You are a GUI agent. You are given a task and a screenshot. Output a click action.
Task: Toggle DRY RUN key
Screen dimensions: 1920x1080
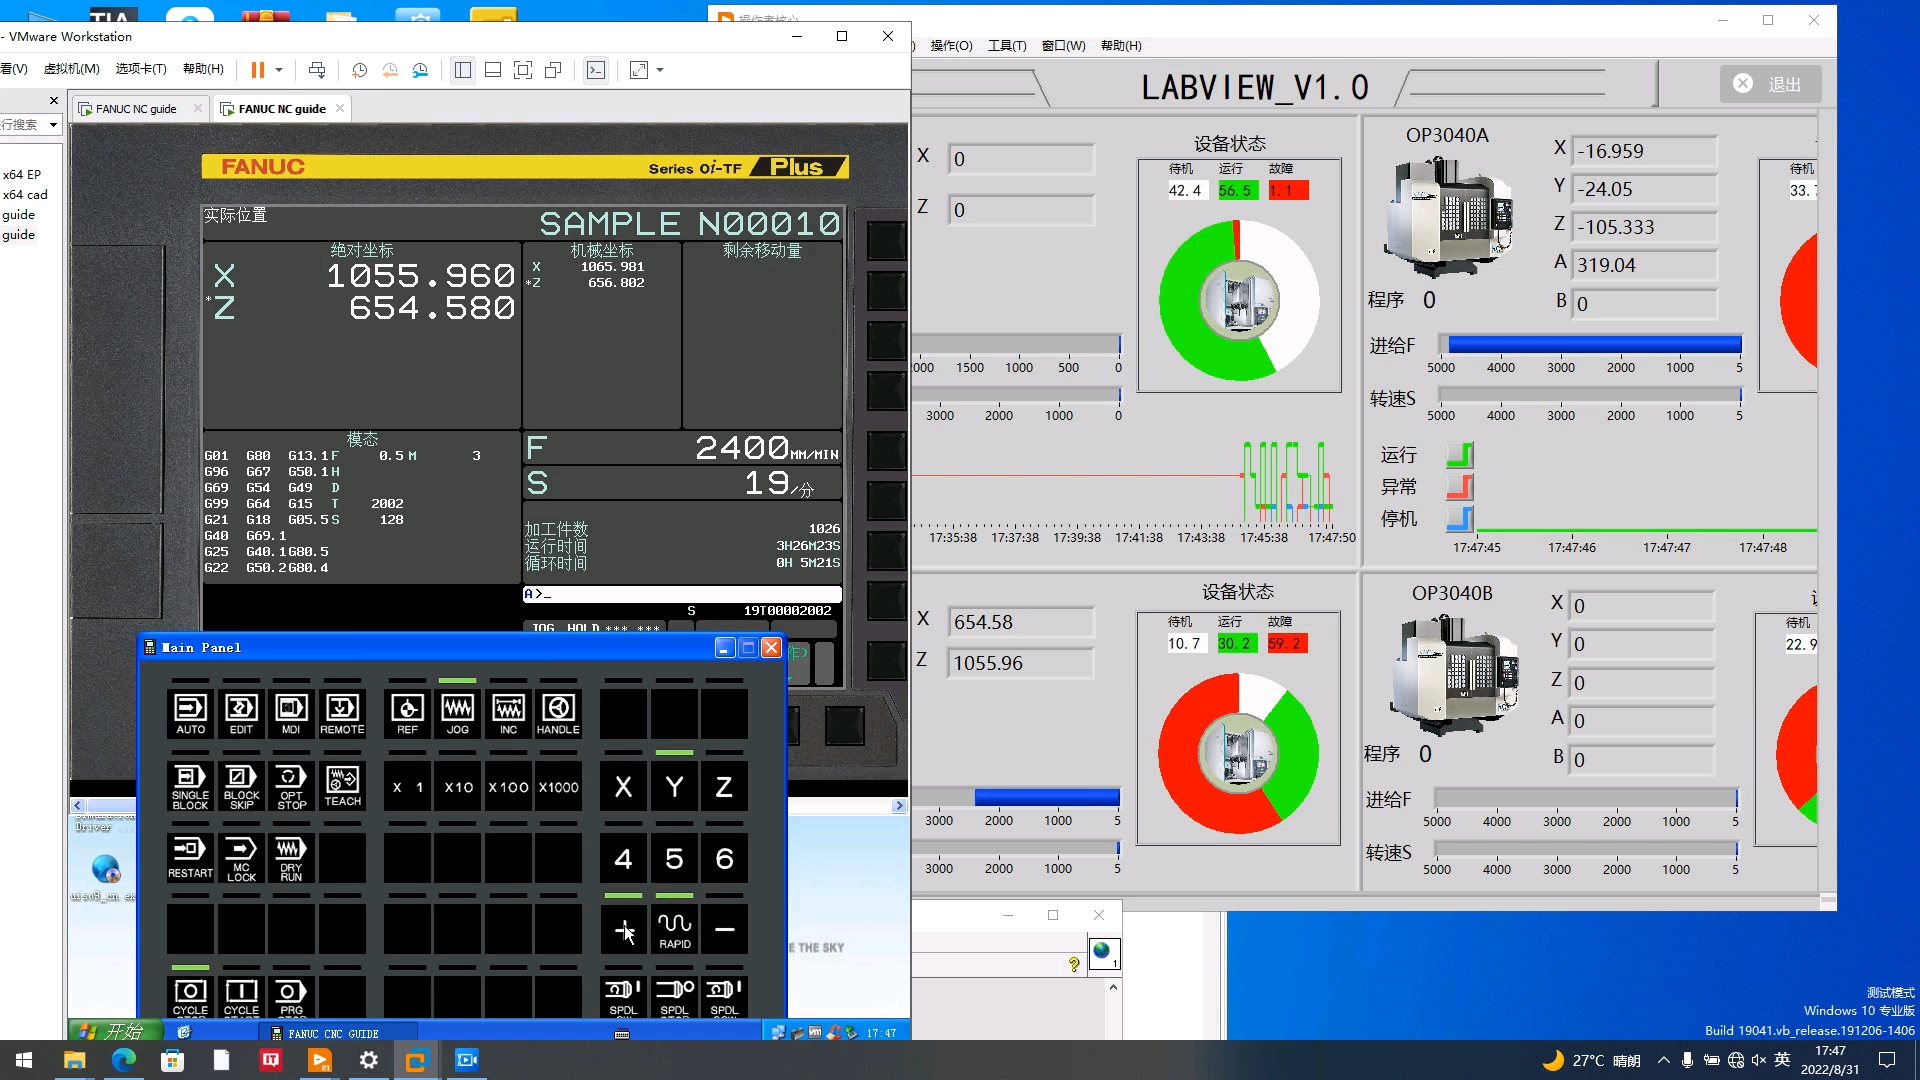pyautogui.click(x=291, y=858)
